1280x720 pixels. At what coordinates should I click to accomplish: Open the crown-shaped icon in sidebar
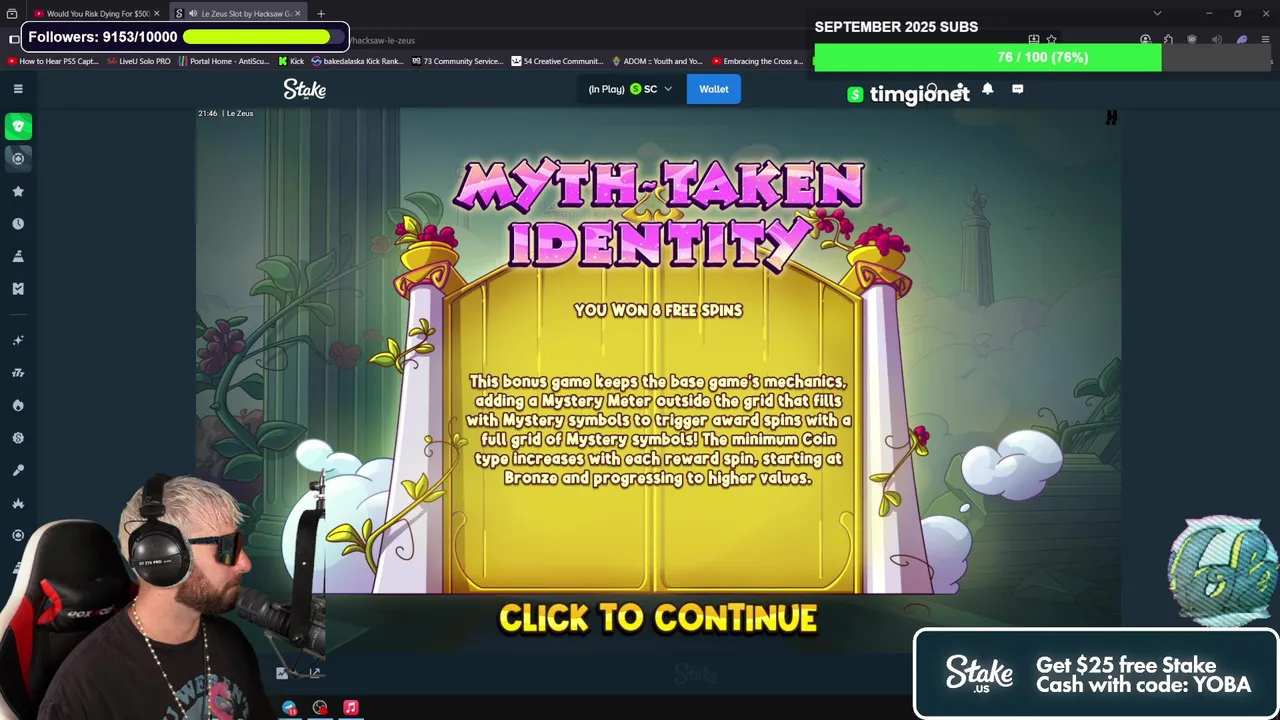[x=18, y=503]
